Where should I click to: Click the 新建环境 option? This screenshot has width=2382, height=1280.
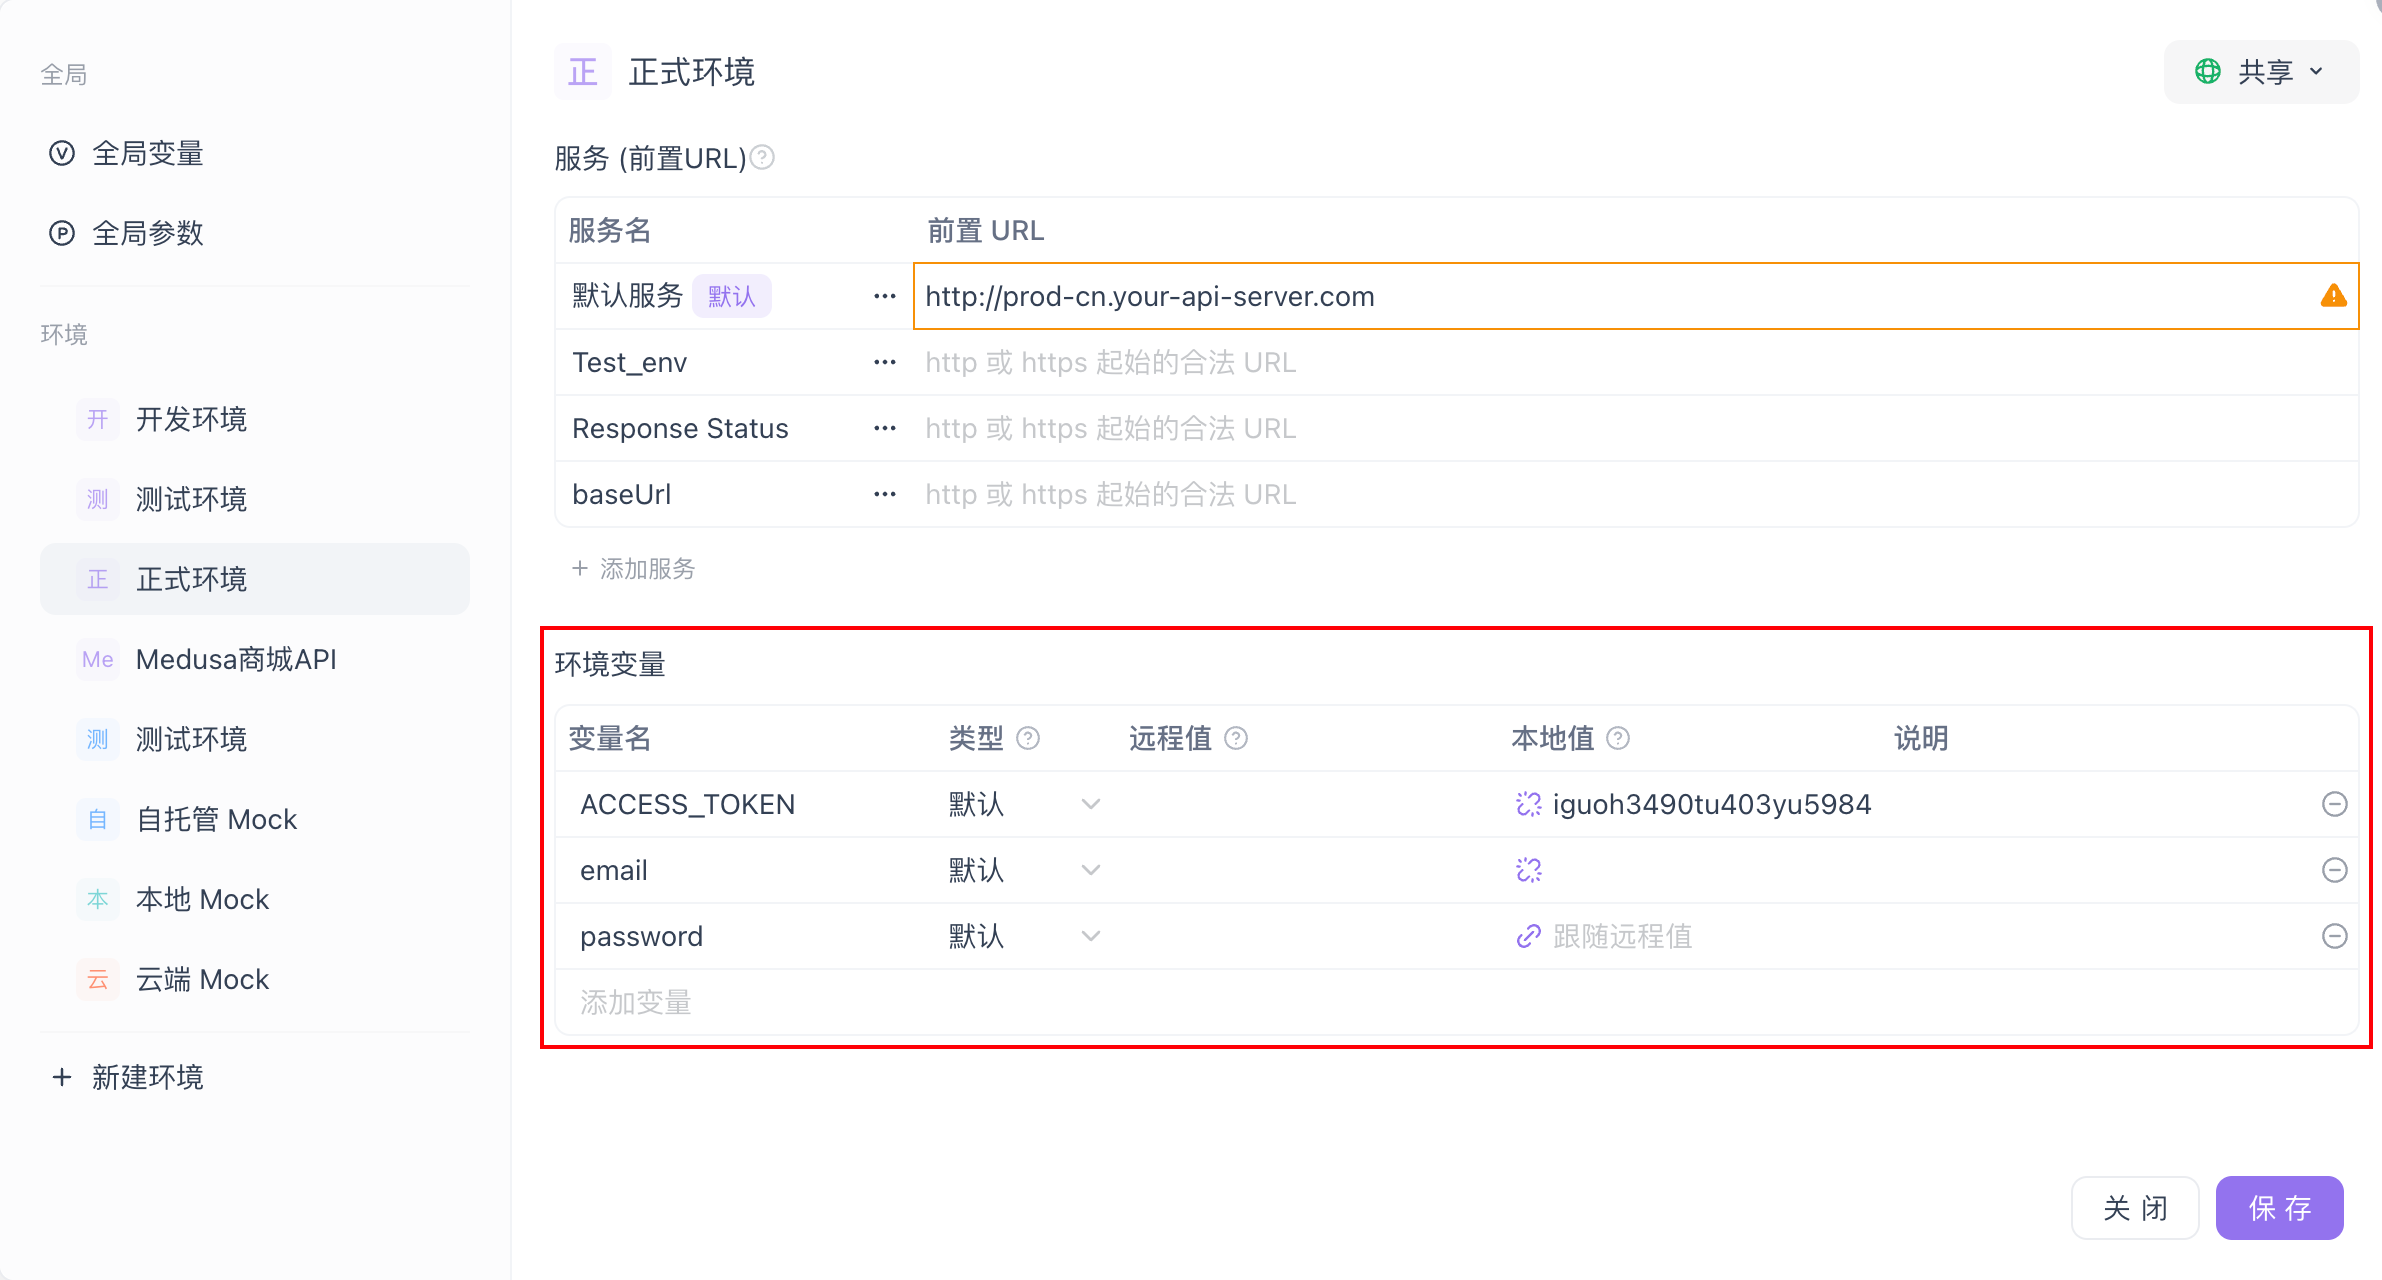pyautogui.click(x=148, y=1077)
